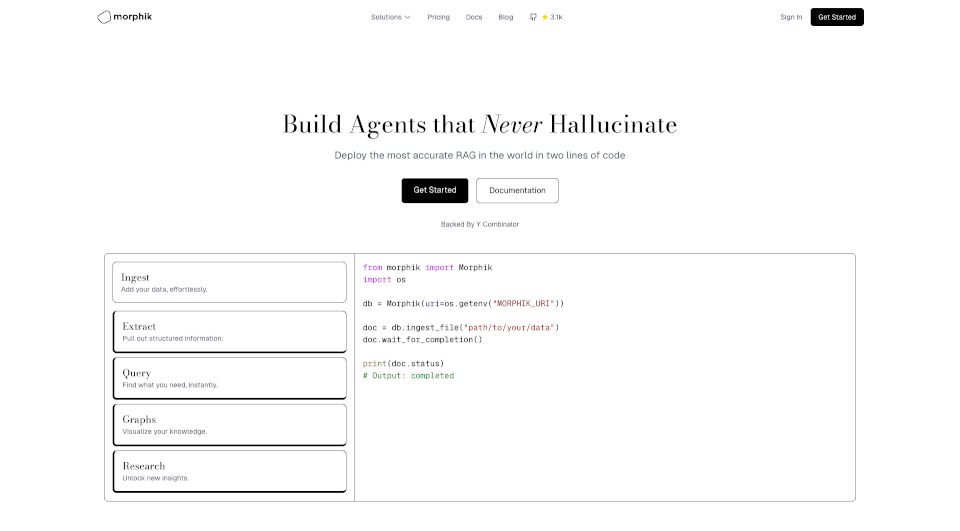Click the morphik brand name text

pos(132,17)
